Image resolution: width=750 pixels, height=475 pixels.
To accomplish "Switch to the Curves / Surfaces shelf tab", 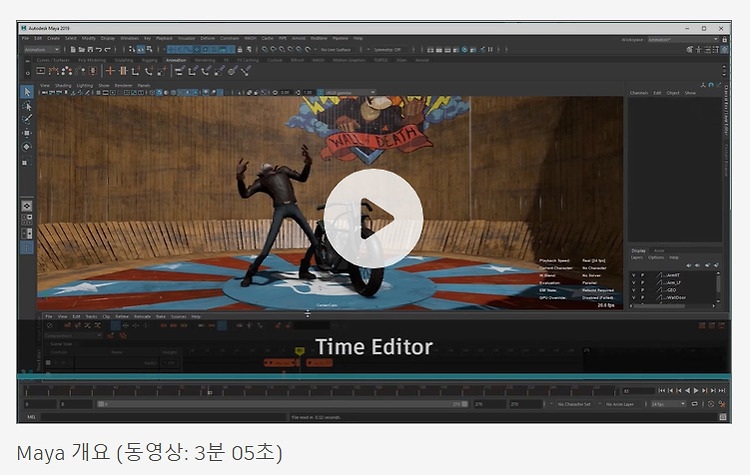I will (53, 60).
